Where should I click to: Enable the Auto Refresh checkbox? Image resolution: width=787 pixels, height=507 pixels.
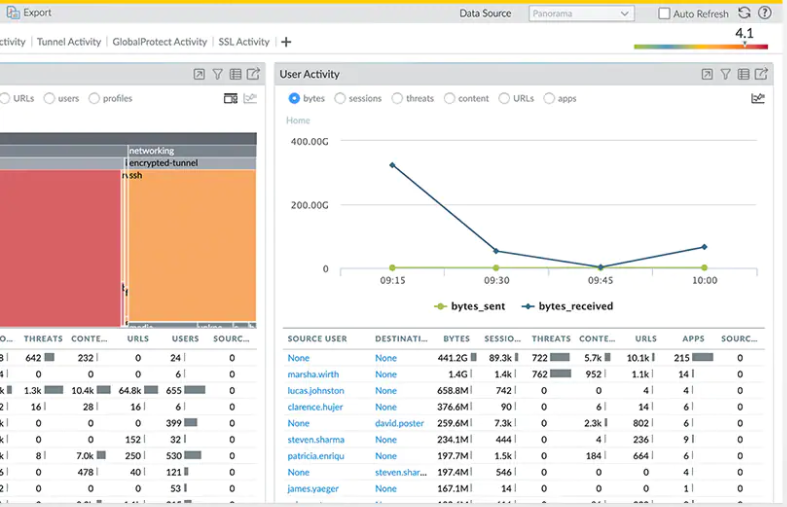pos(664,14)
